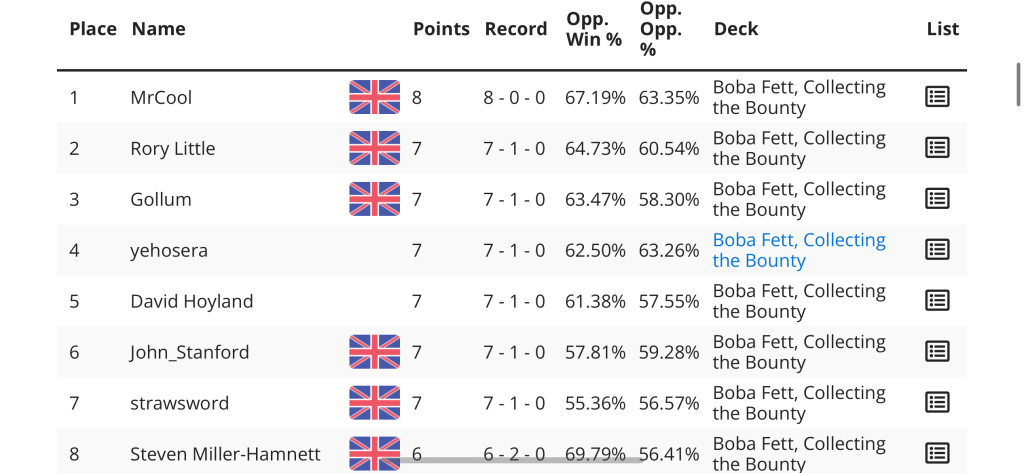This screenshot has height=473, width=1024.
Task: Click the UK flag beside Gollum
Action: [374, 199]
